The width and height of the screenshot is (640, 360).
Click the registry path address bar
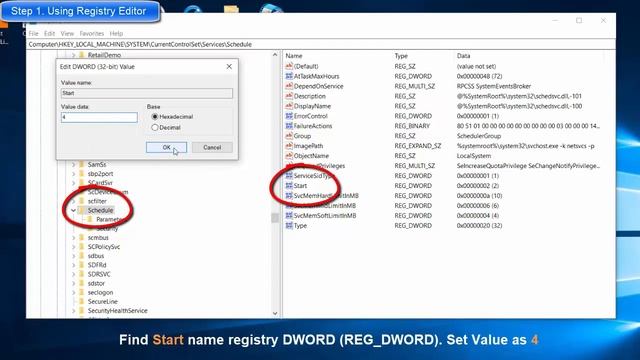coord(321,44)
